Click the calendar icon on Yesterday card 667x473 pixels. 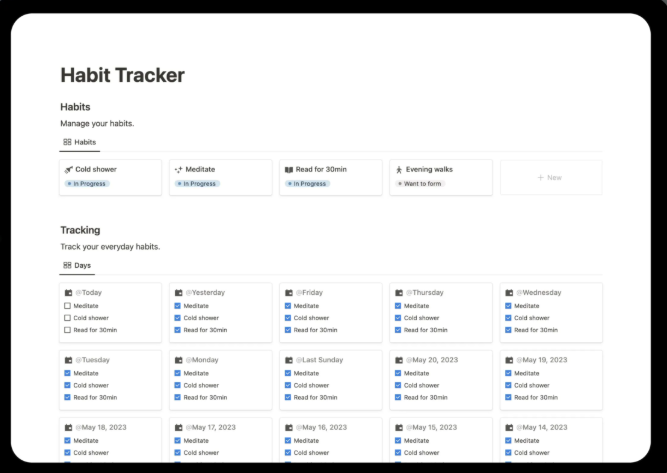pyautogui.click(x=178, y=293)
